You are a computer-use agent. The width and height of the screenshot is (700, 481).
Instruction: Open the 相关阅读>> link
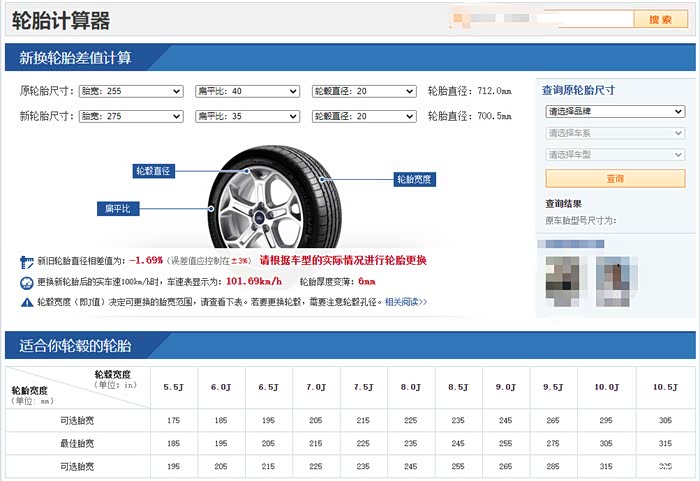(x=406, y=302)
